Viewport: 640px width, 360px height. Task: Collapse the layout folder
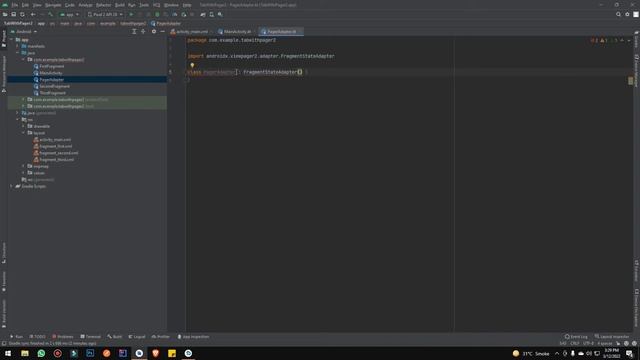[23, 133]
